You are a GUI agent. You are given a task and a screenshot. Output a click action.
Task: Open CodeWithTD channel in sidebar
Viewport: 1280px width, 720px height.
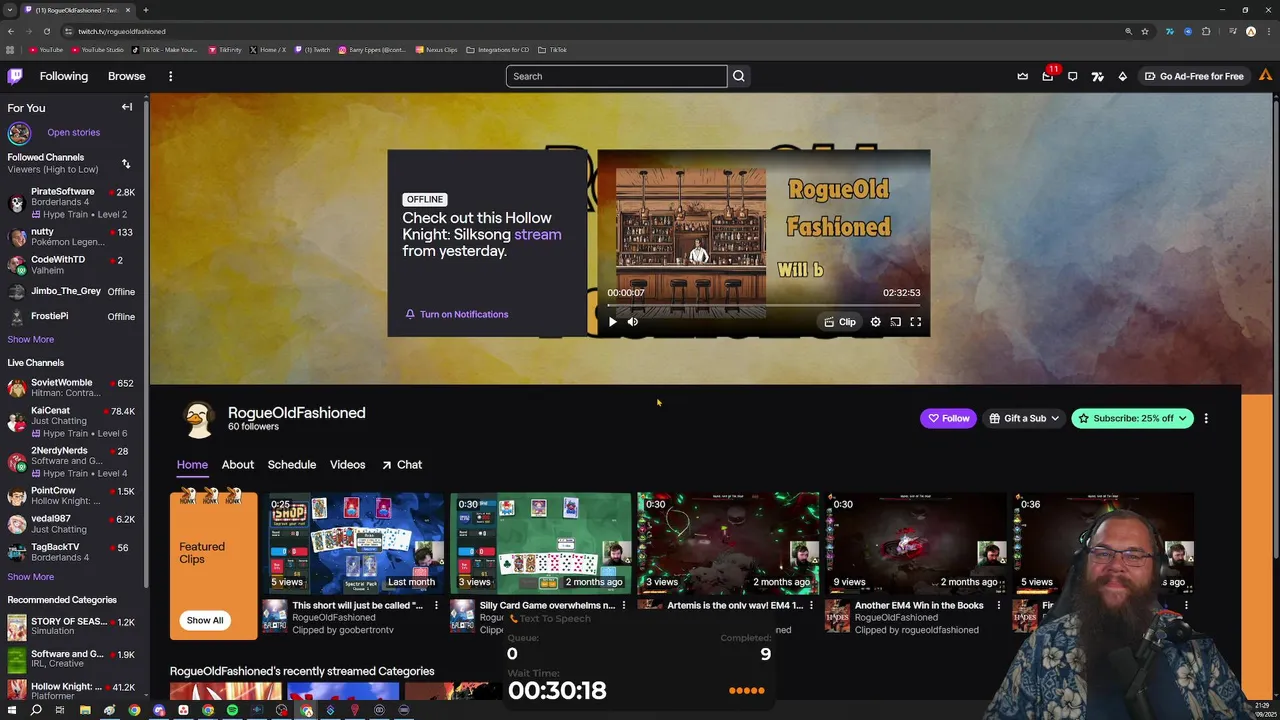pyautogui.click(x=72, y=265)
